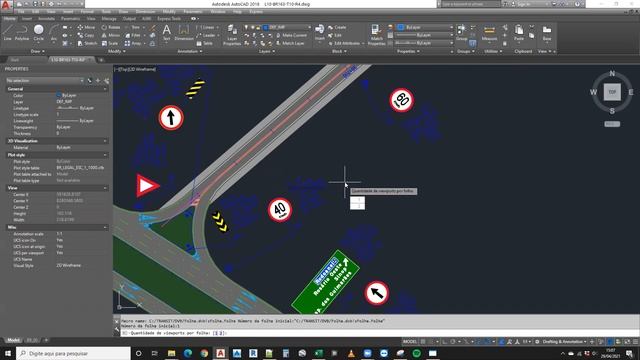This screenshot has height=360, width=640.
Task: Click the ByLayer color swatch in Properties ribbon panel
Action: (401, 27)
